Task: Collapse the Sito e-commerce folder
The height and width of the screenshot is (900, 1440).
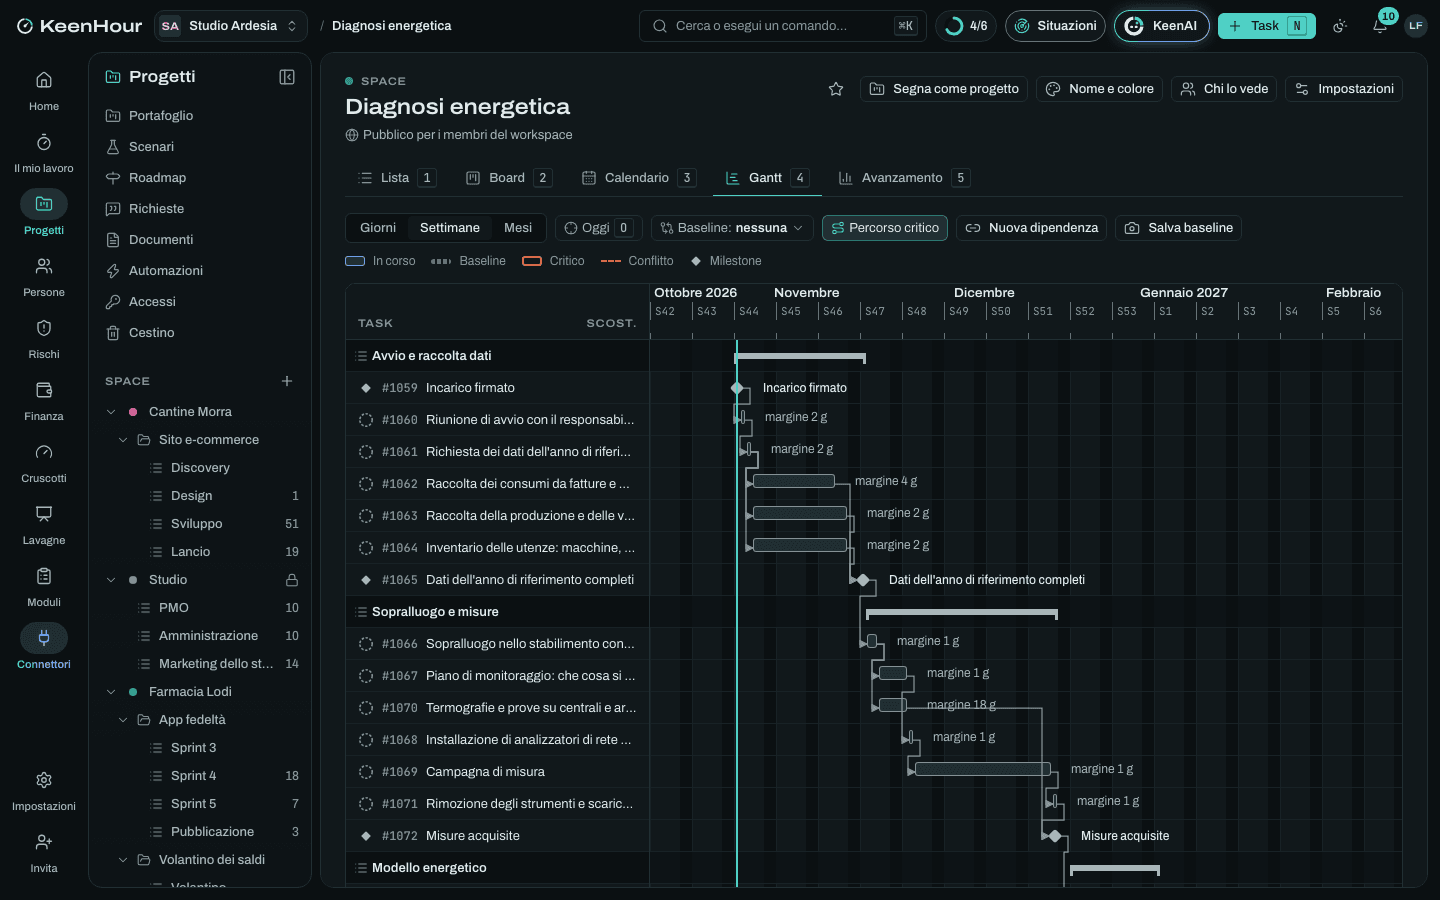Action: 123,440
